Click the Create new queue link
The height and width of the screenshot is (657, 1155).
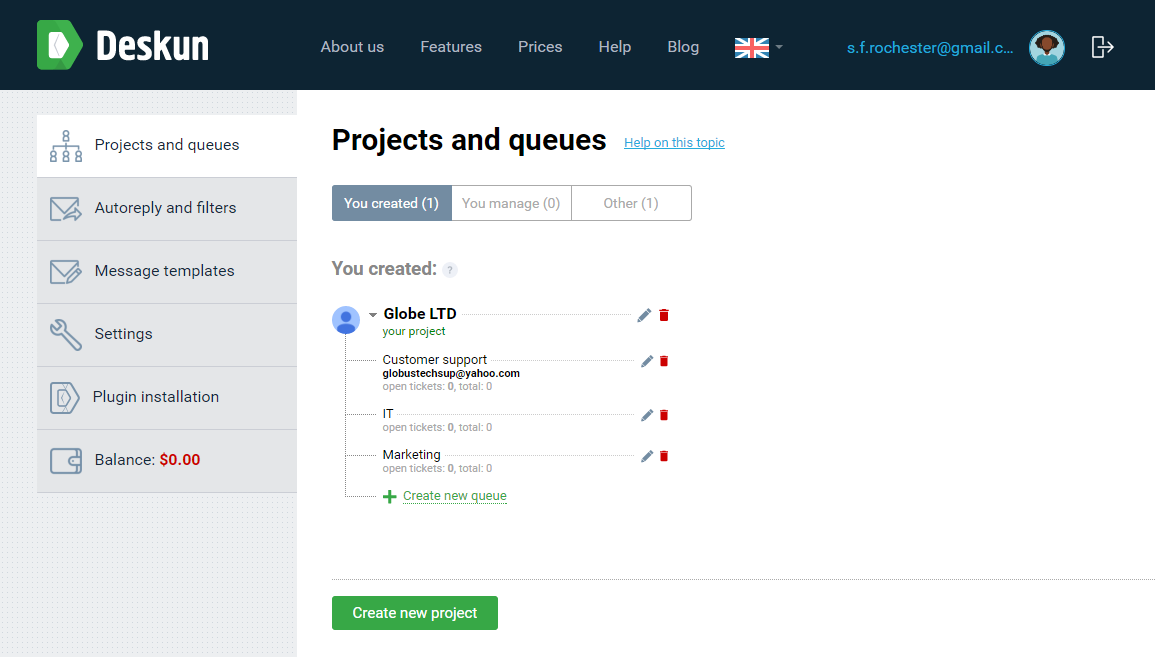[x=454, y=496]
